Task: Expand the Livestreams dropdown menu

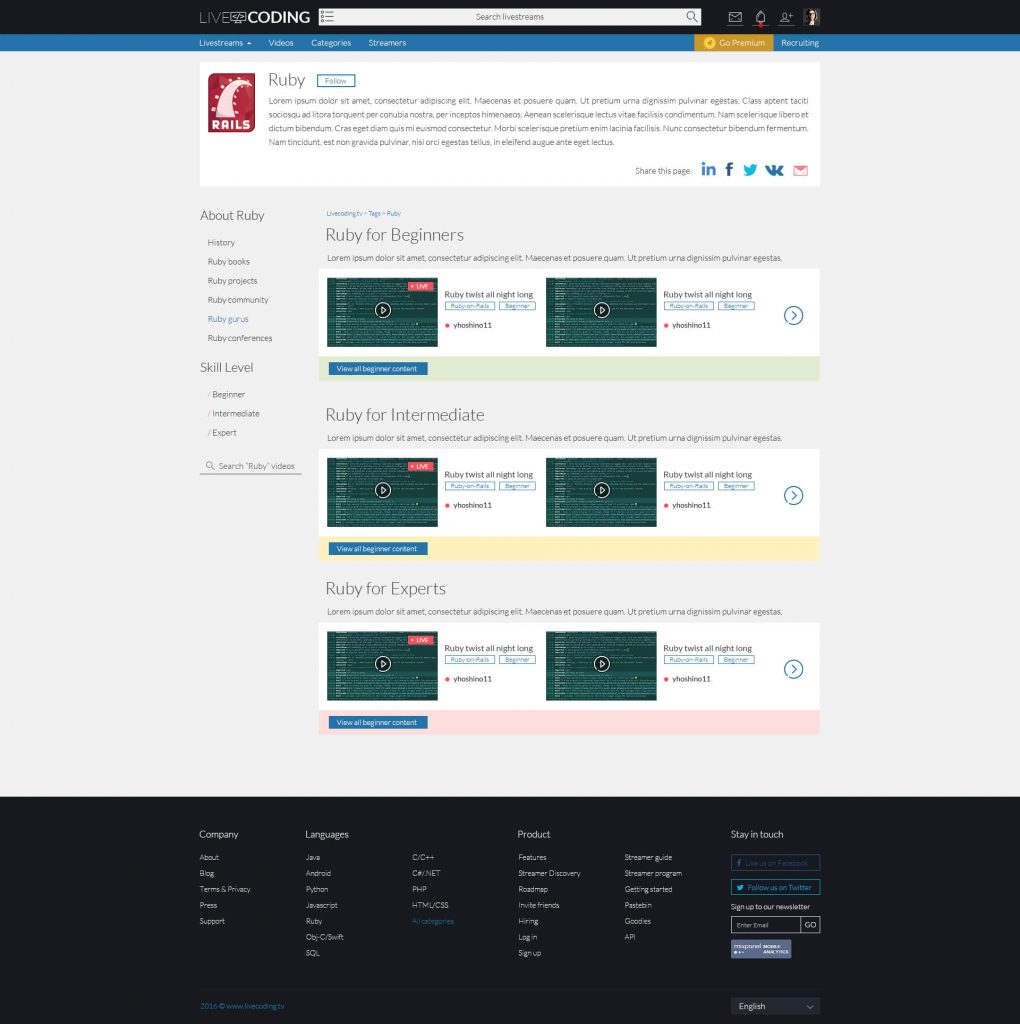Action: pyautogui.click(x=221, y=43)
